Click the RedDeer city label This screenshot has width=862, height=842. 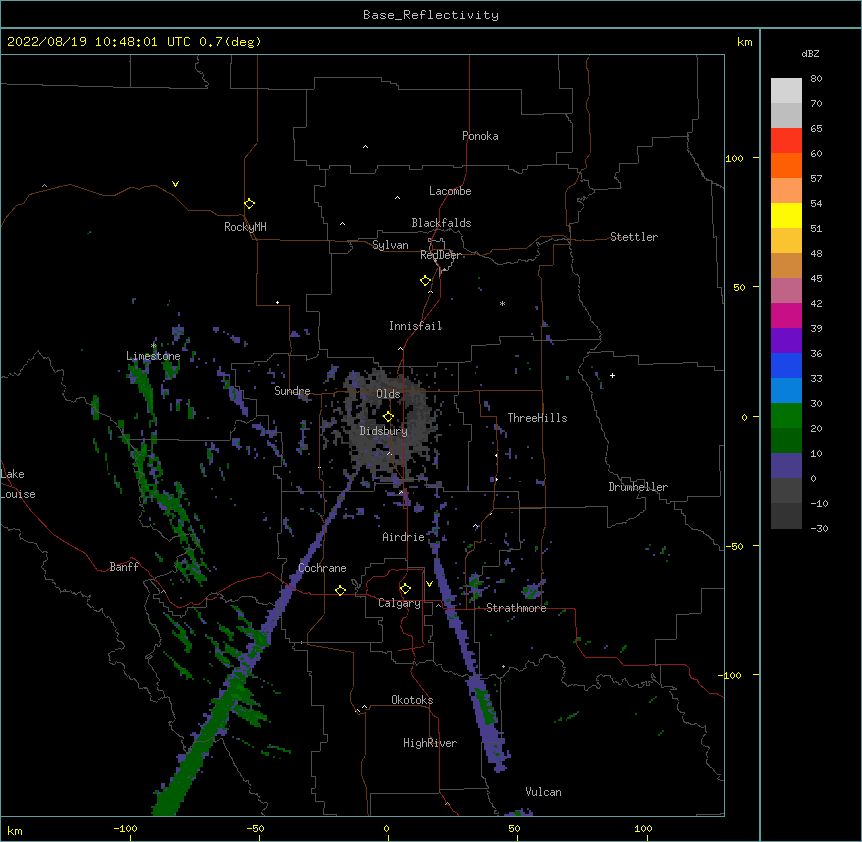point(441,255)
